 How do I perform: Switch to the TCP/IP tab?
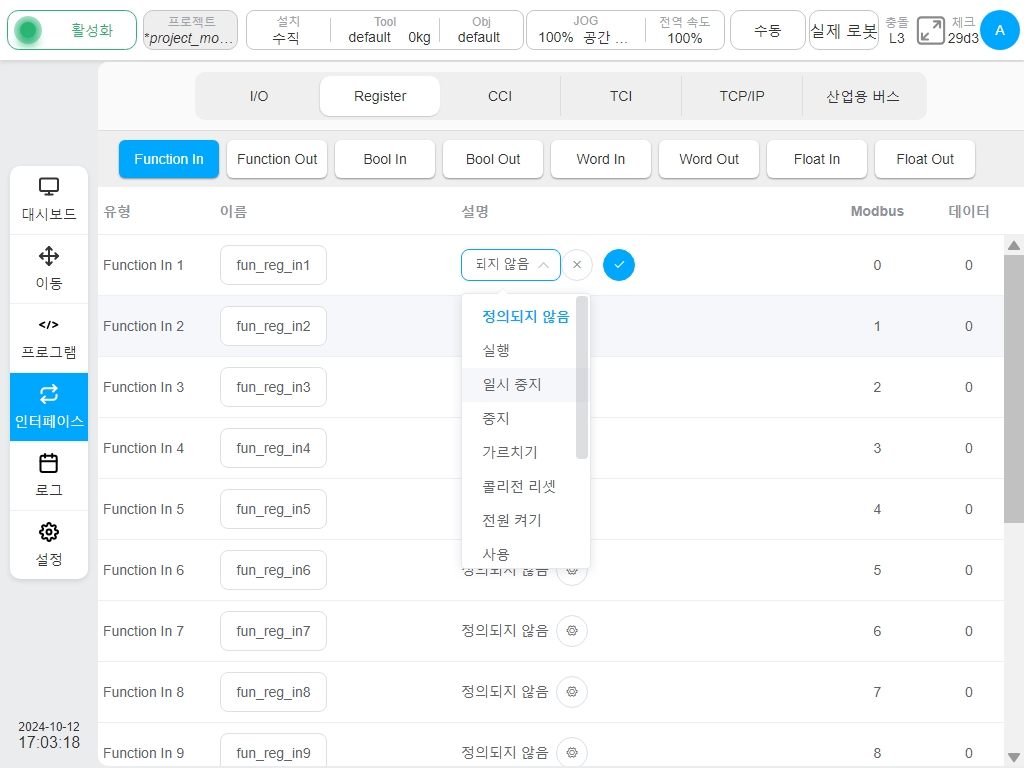coord(741,96)
